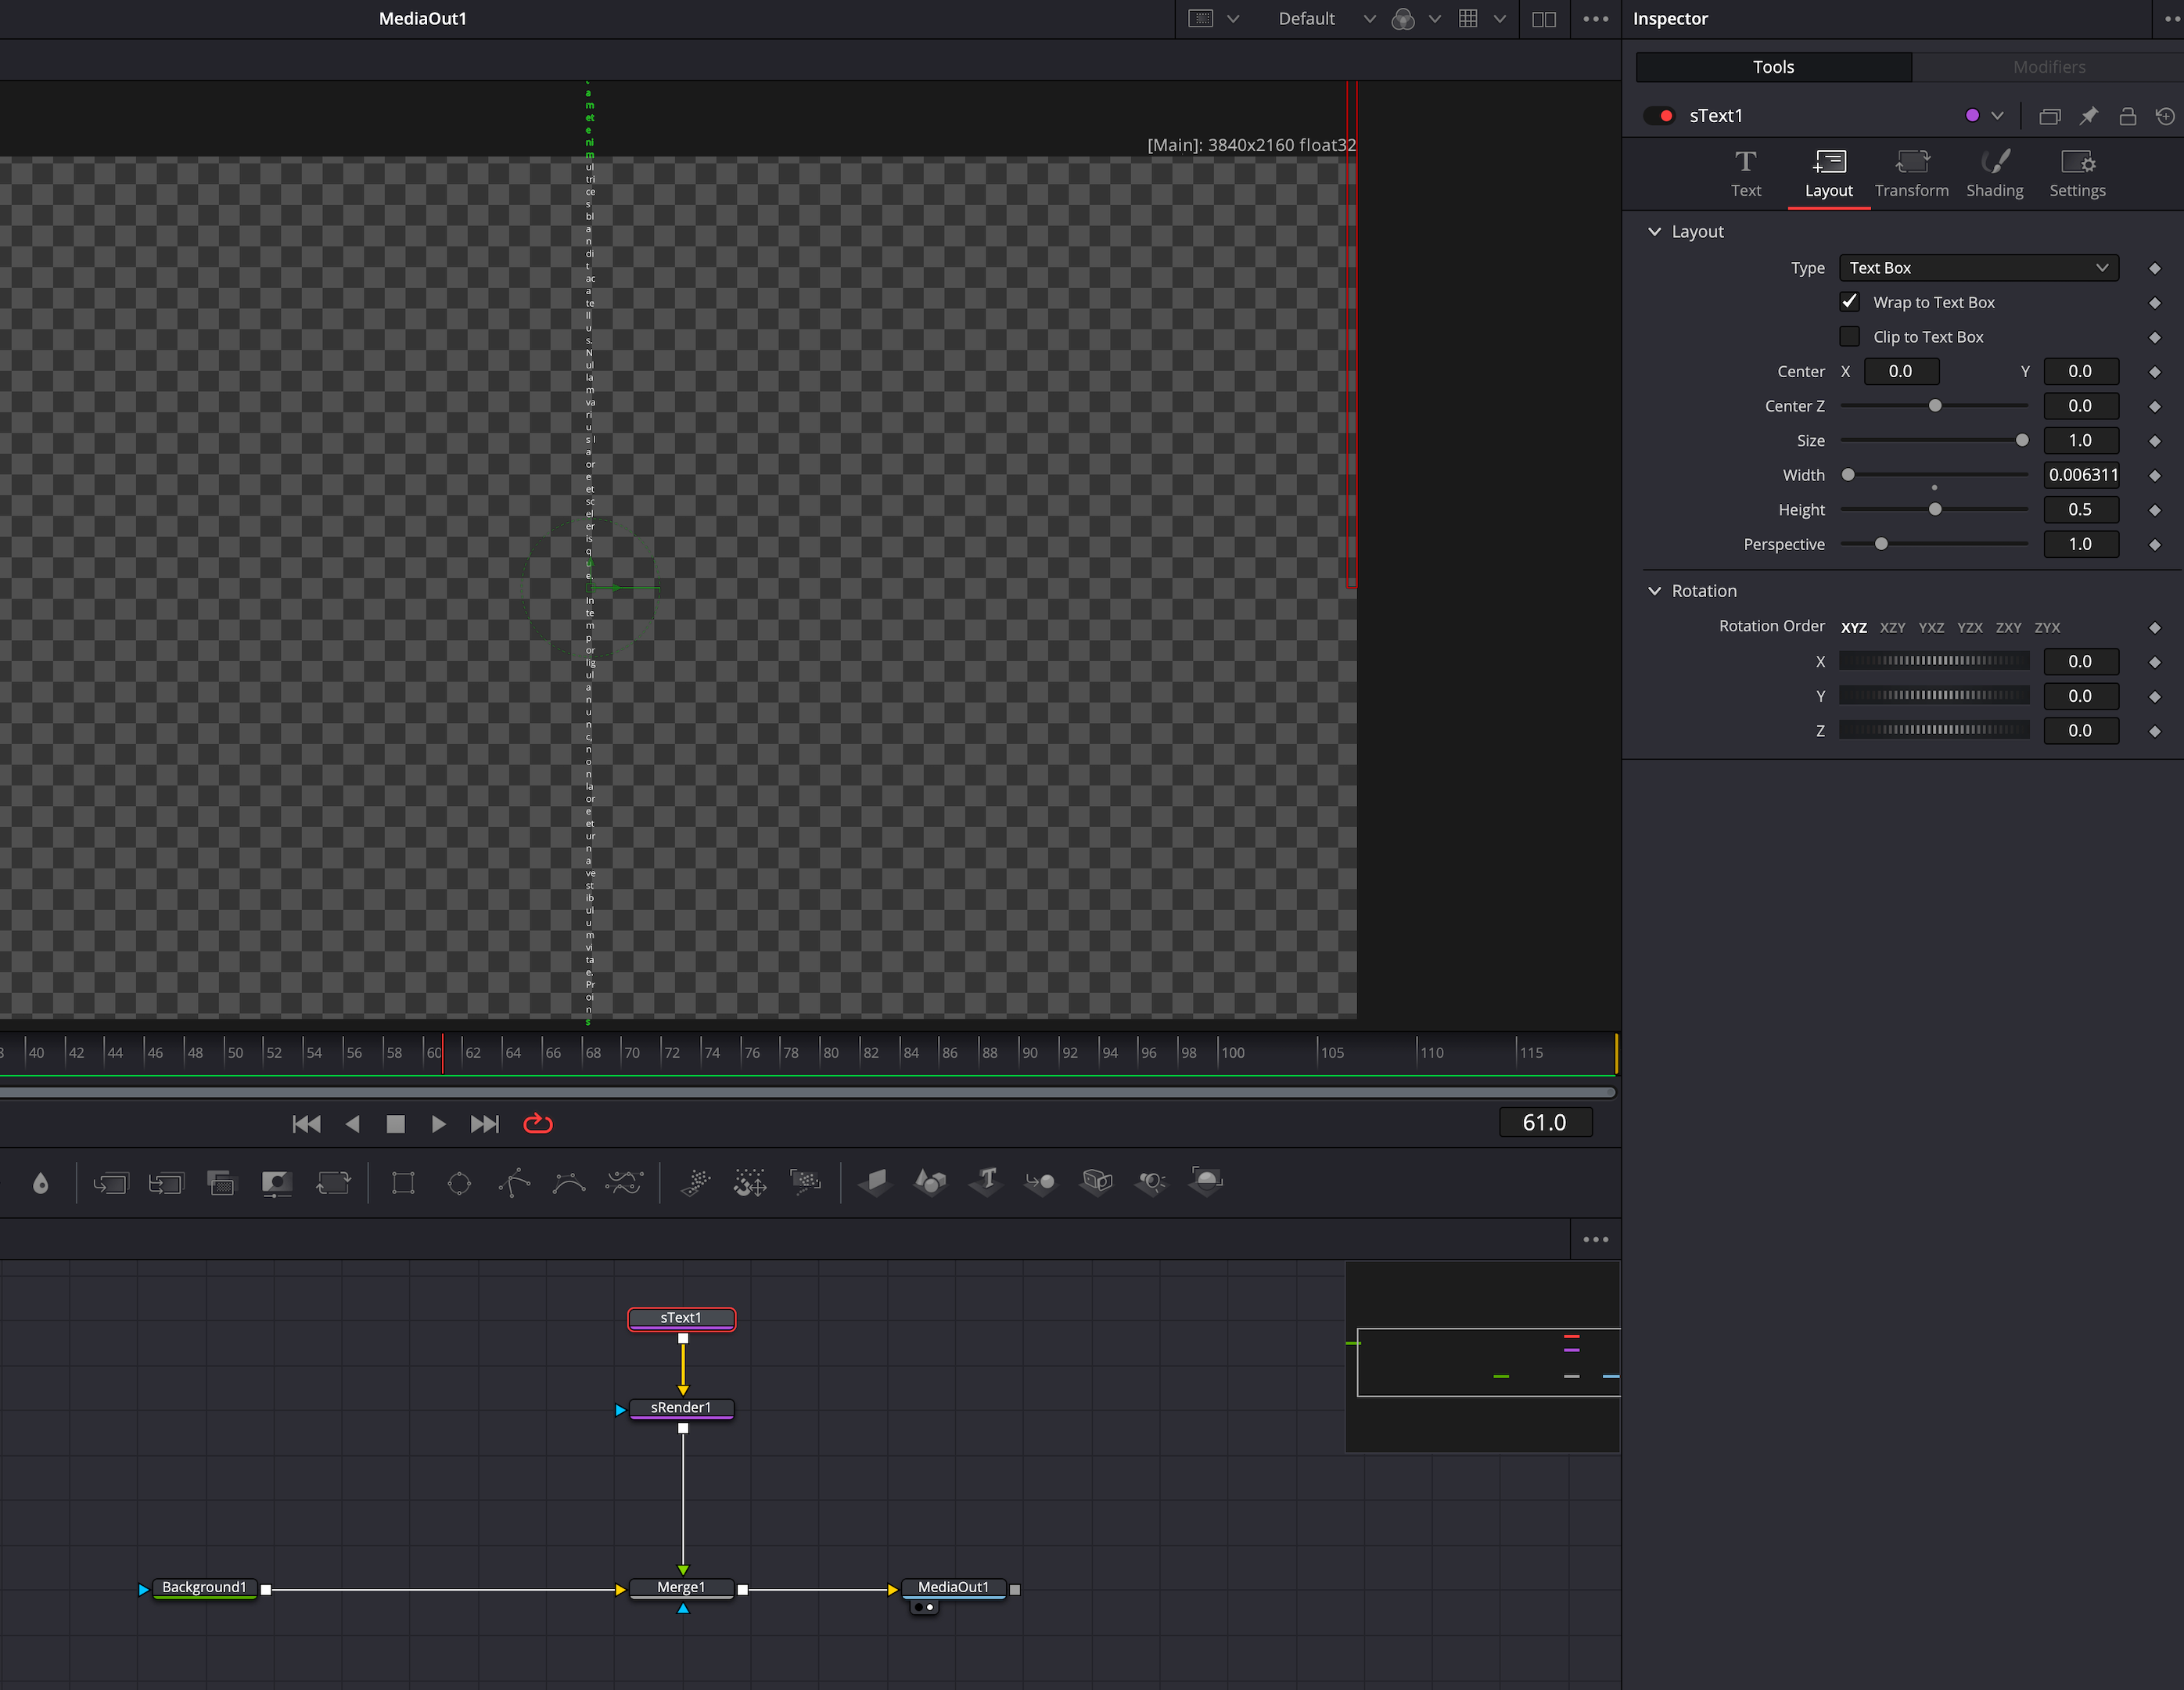Stop playback

(x=396, y=1124)
